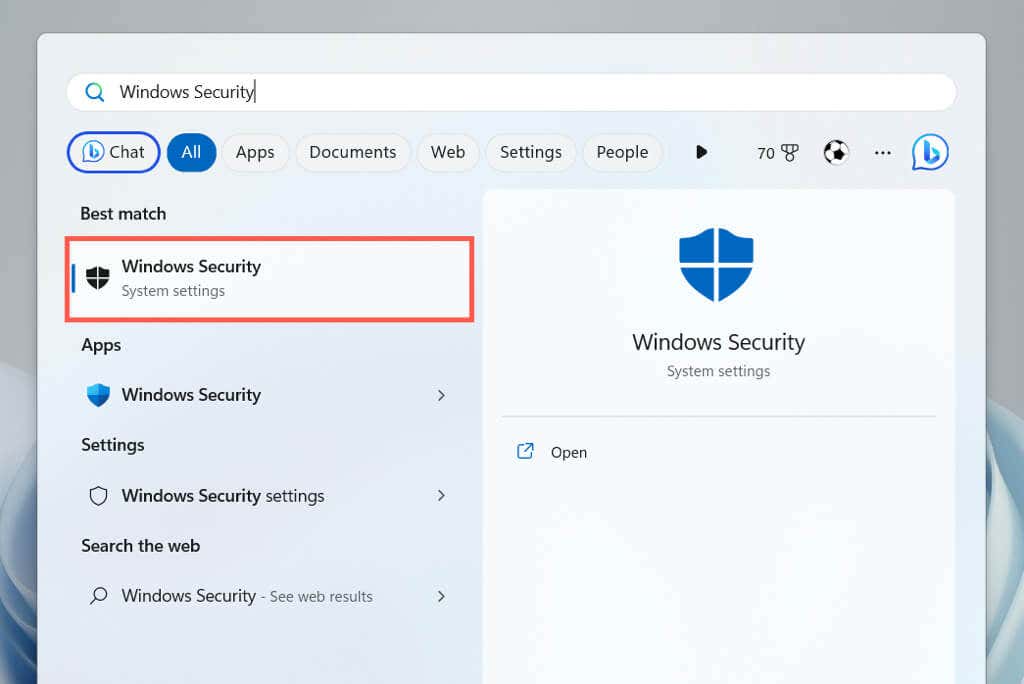Viewport: 1024px width, 684px height.
Task: Expand the Windows Security app result arrow
Action: point(441,395)
